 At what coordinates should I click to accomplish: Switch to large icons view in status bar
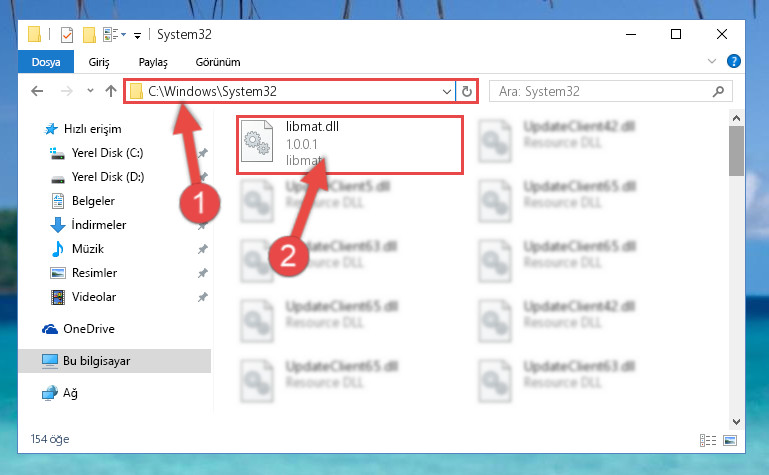point(730,440)
